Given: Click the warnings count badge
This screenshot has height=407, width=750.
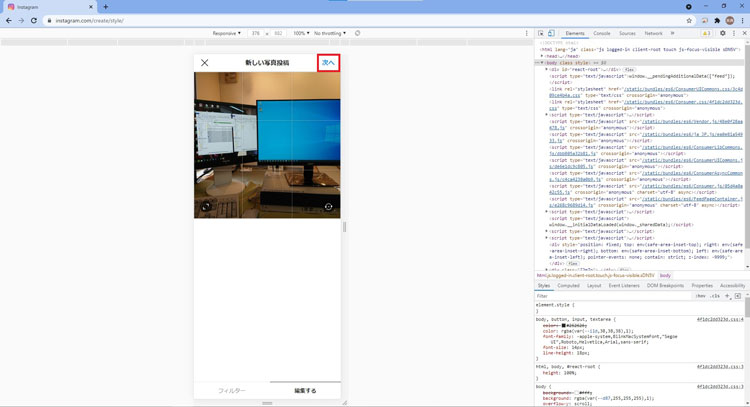Looking at the screenshot, I should tap(706, 33).
